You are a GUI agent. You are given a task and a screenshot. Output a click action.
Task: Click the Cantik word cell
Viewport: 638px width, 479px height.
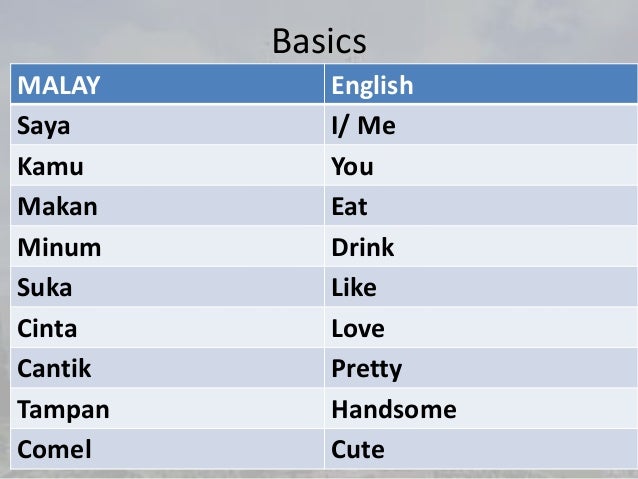point(167,367)
